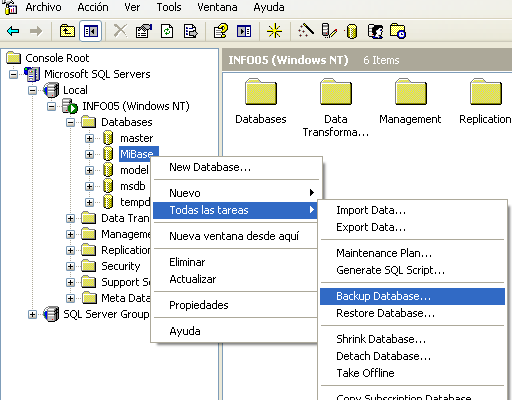Expand the MiBase database node
This screenshot has width=512, height=400.
tap(89, 154)
